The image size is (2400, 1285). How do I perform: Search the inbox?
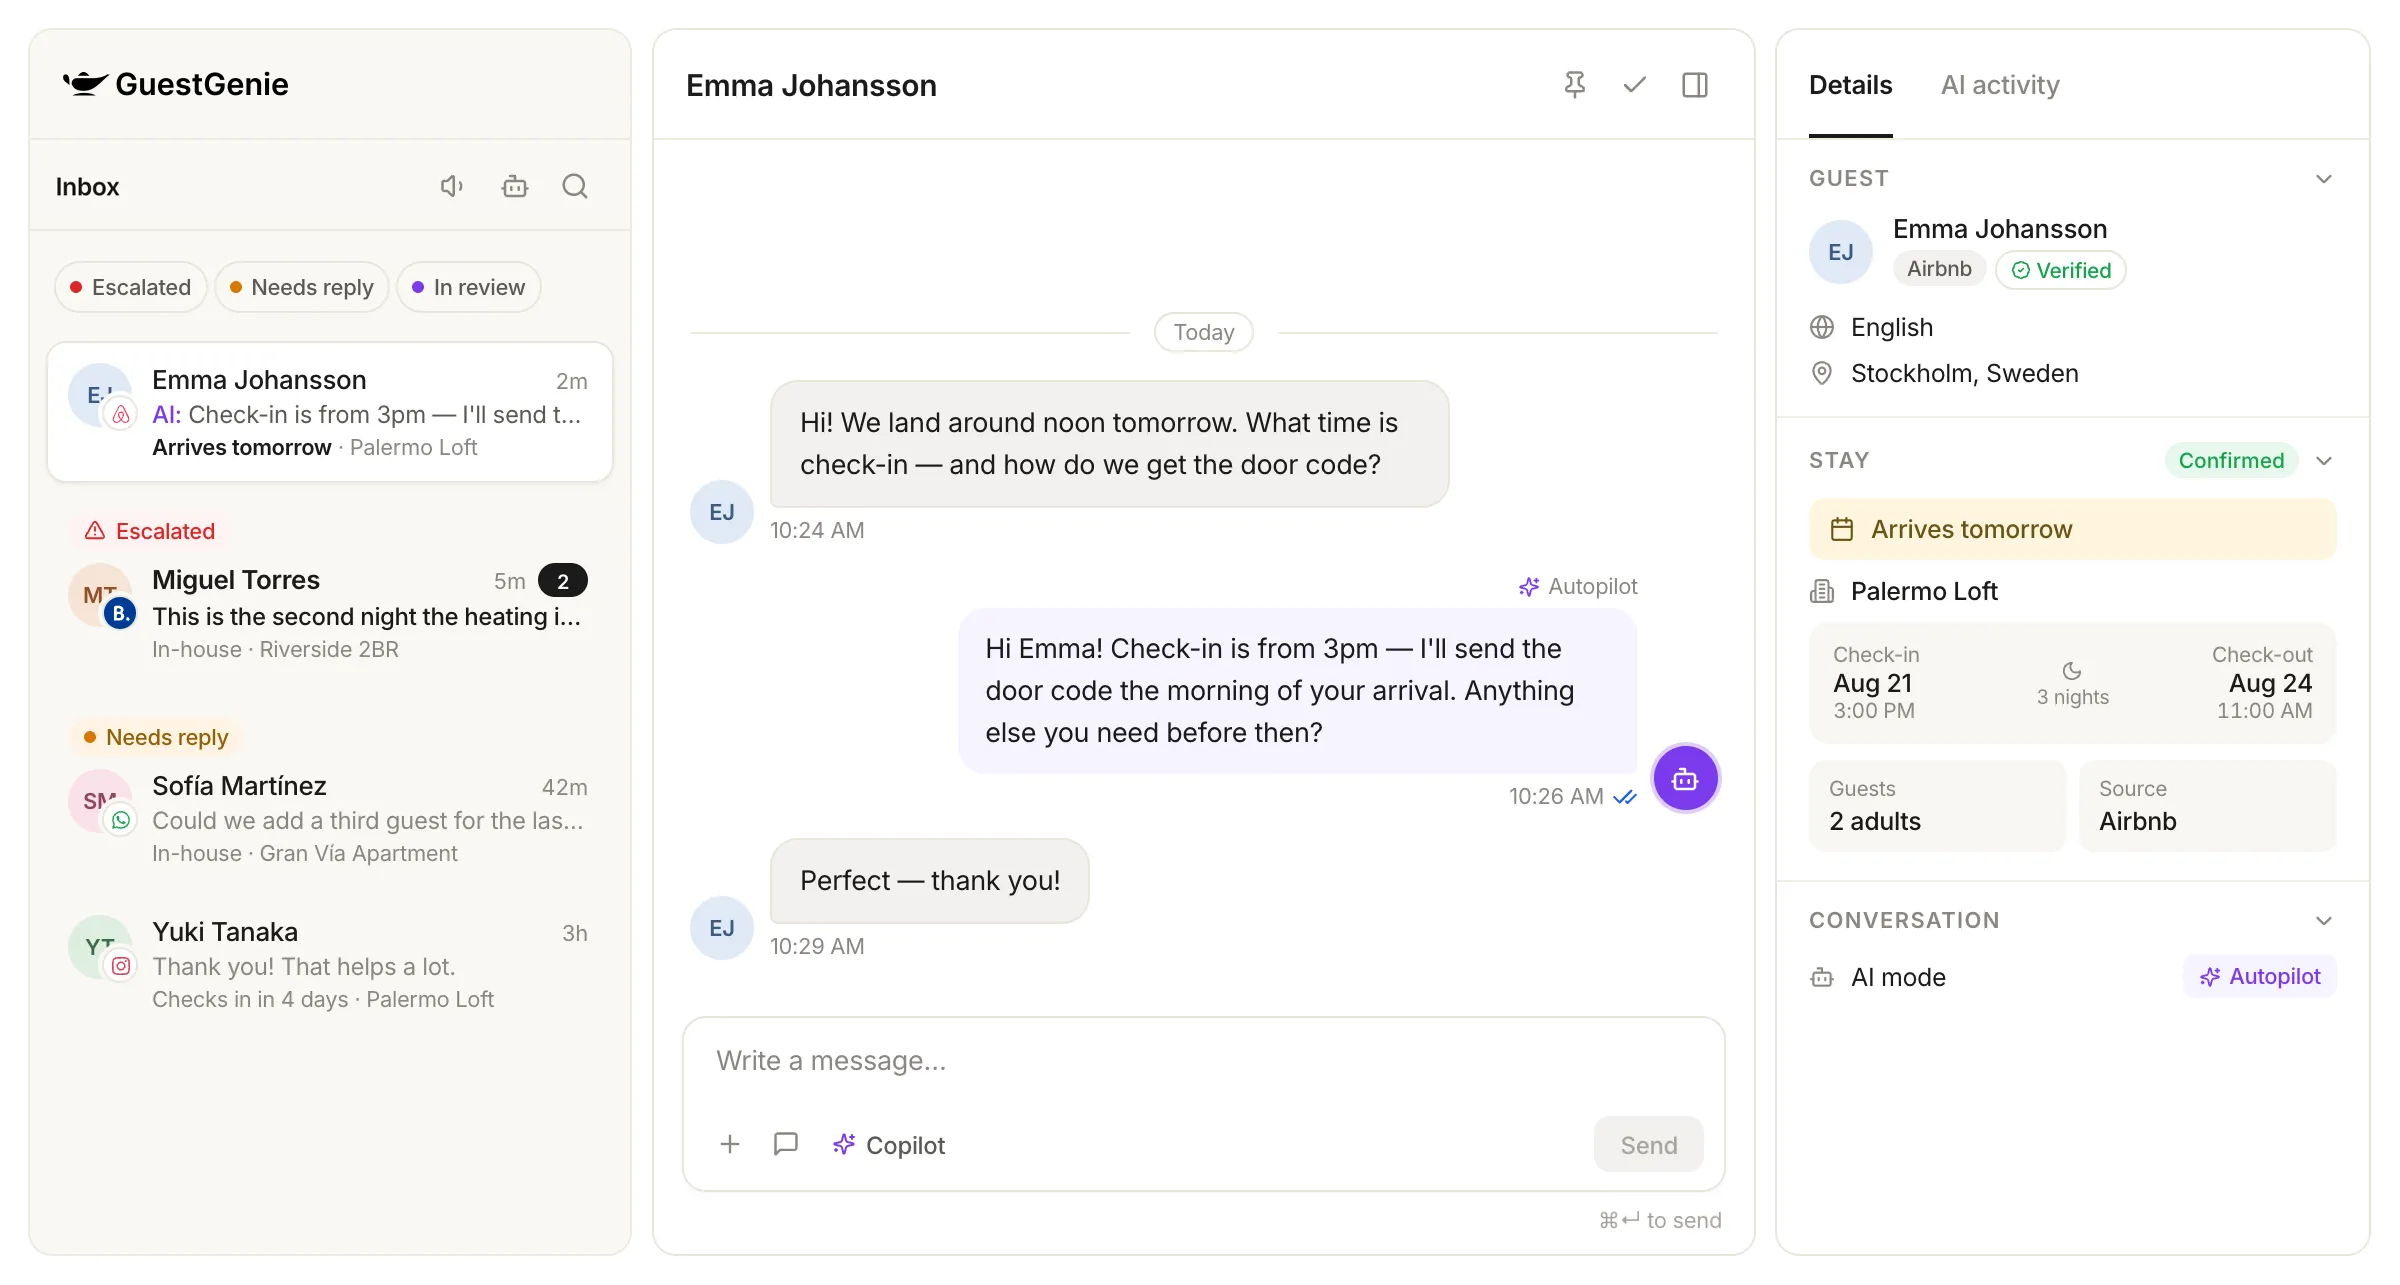coord(575,186)
